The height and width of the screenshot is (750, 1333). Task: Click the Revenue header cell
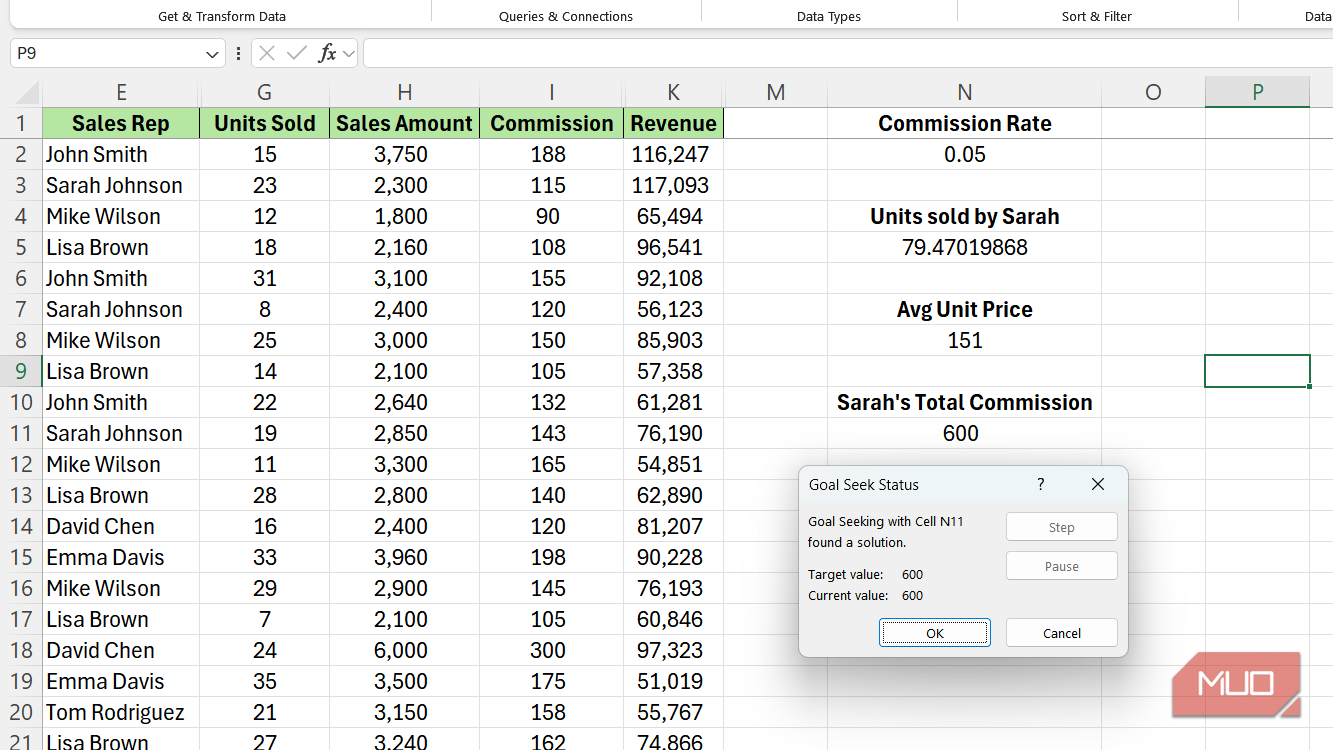pyautogui.click(x=673, y=123)
